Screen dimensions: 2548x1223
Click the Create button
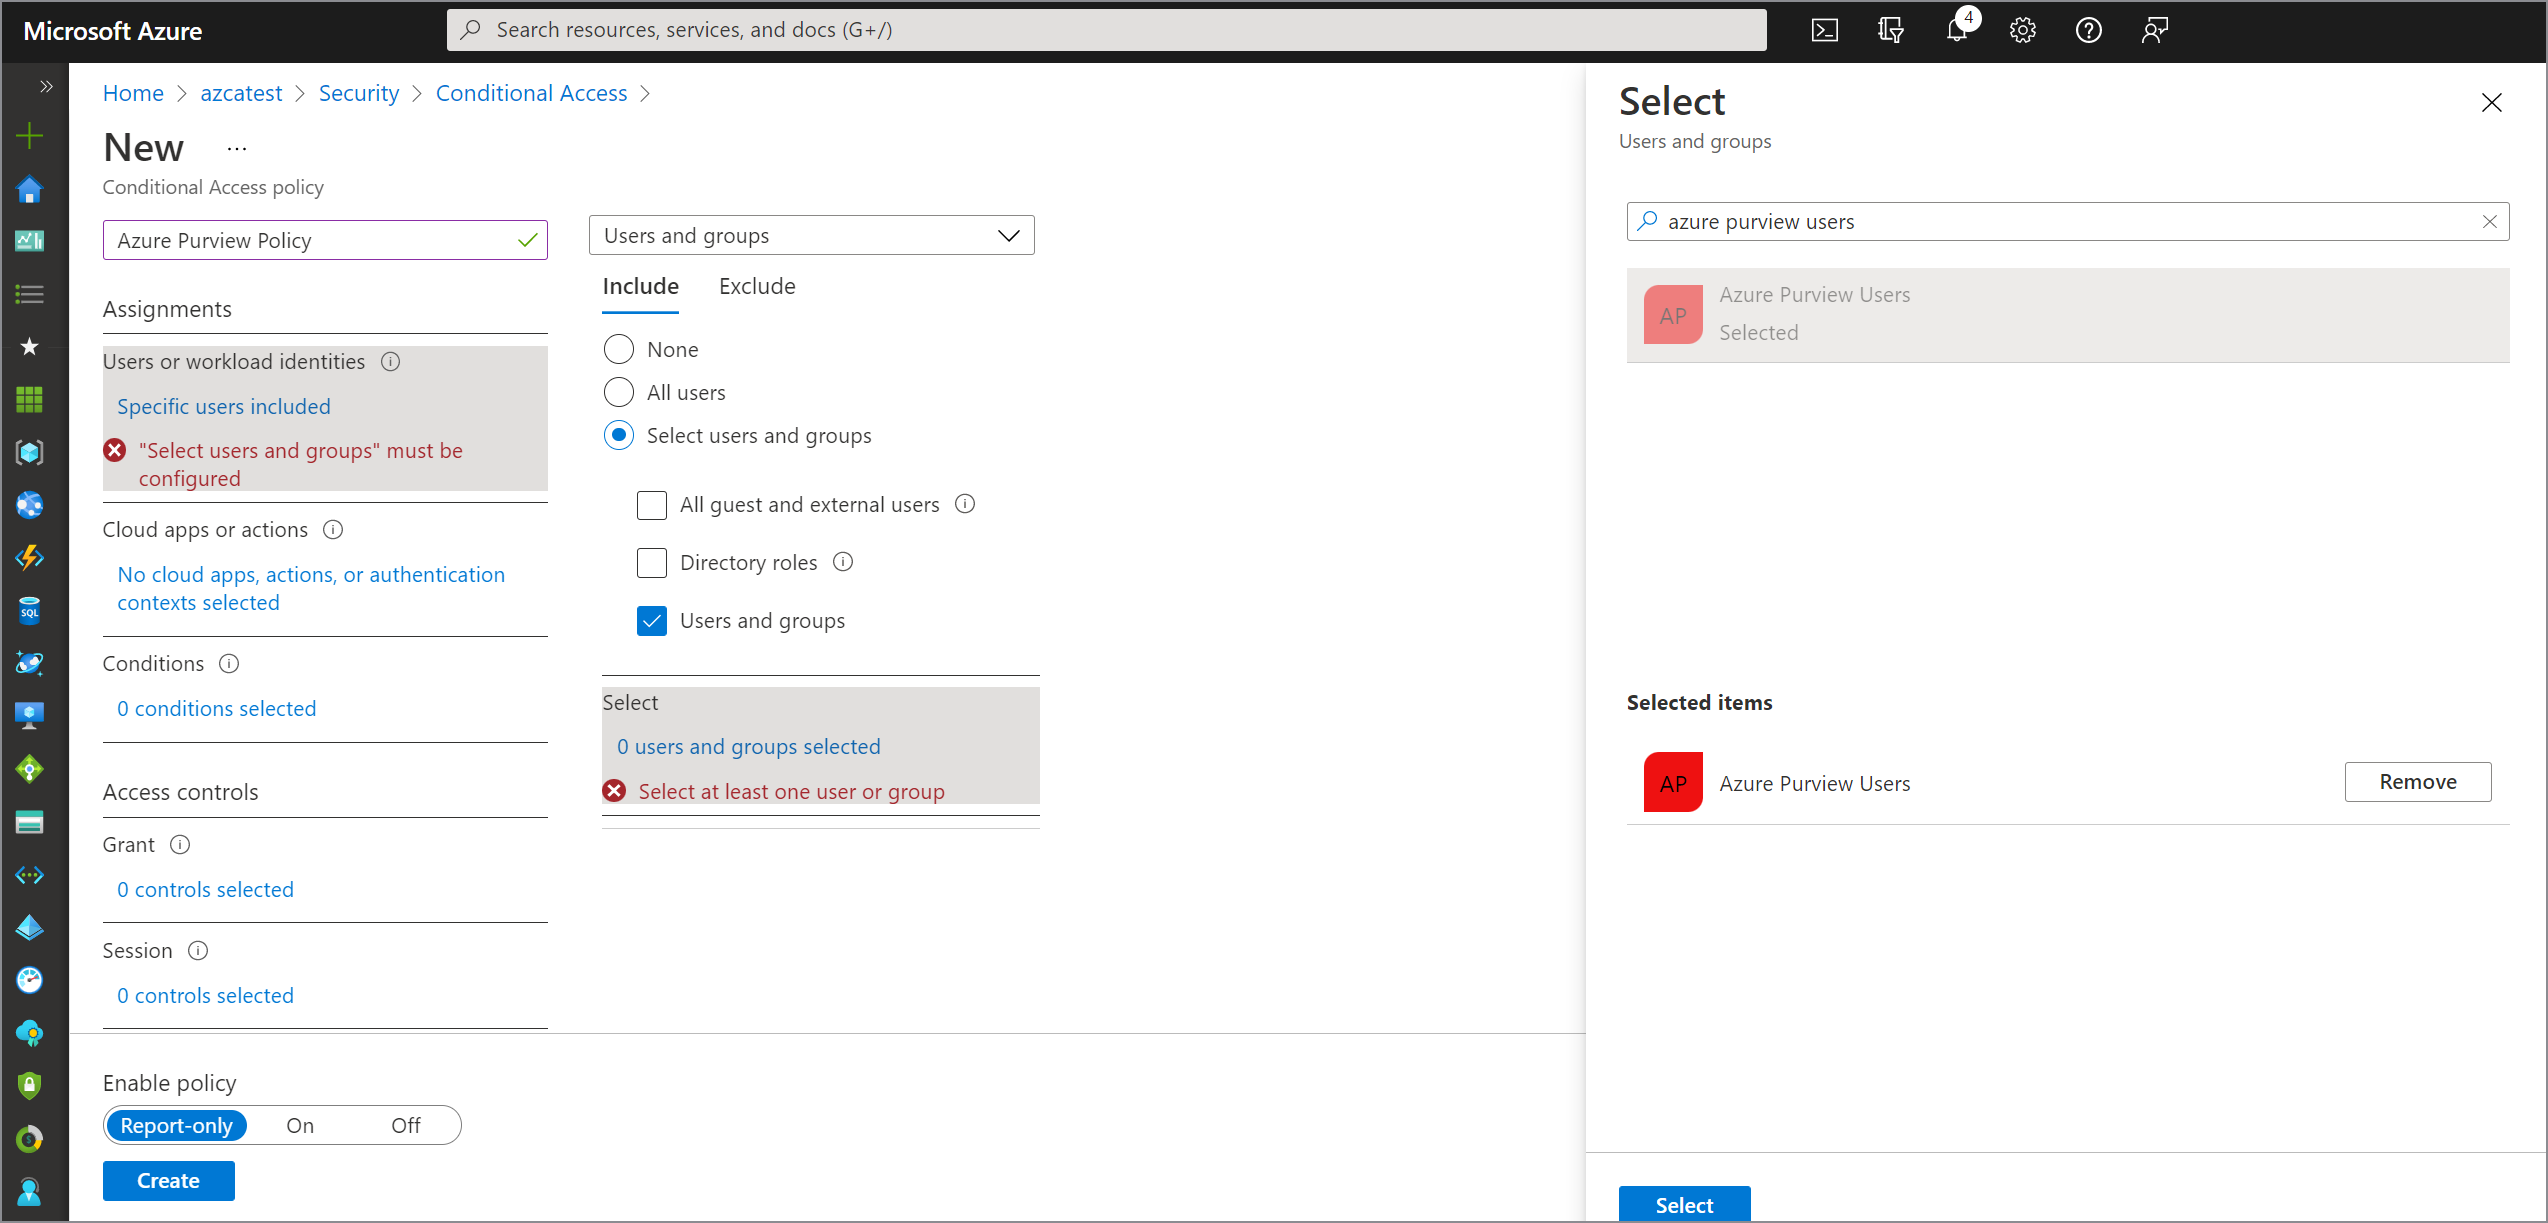[168, 1180]
